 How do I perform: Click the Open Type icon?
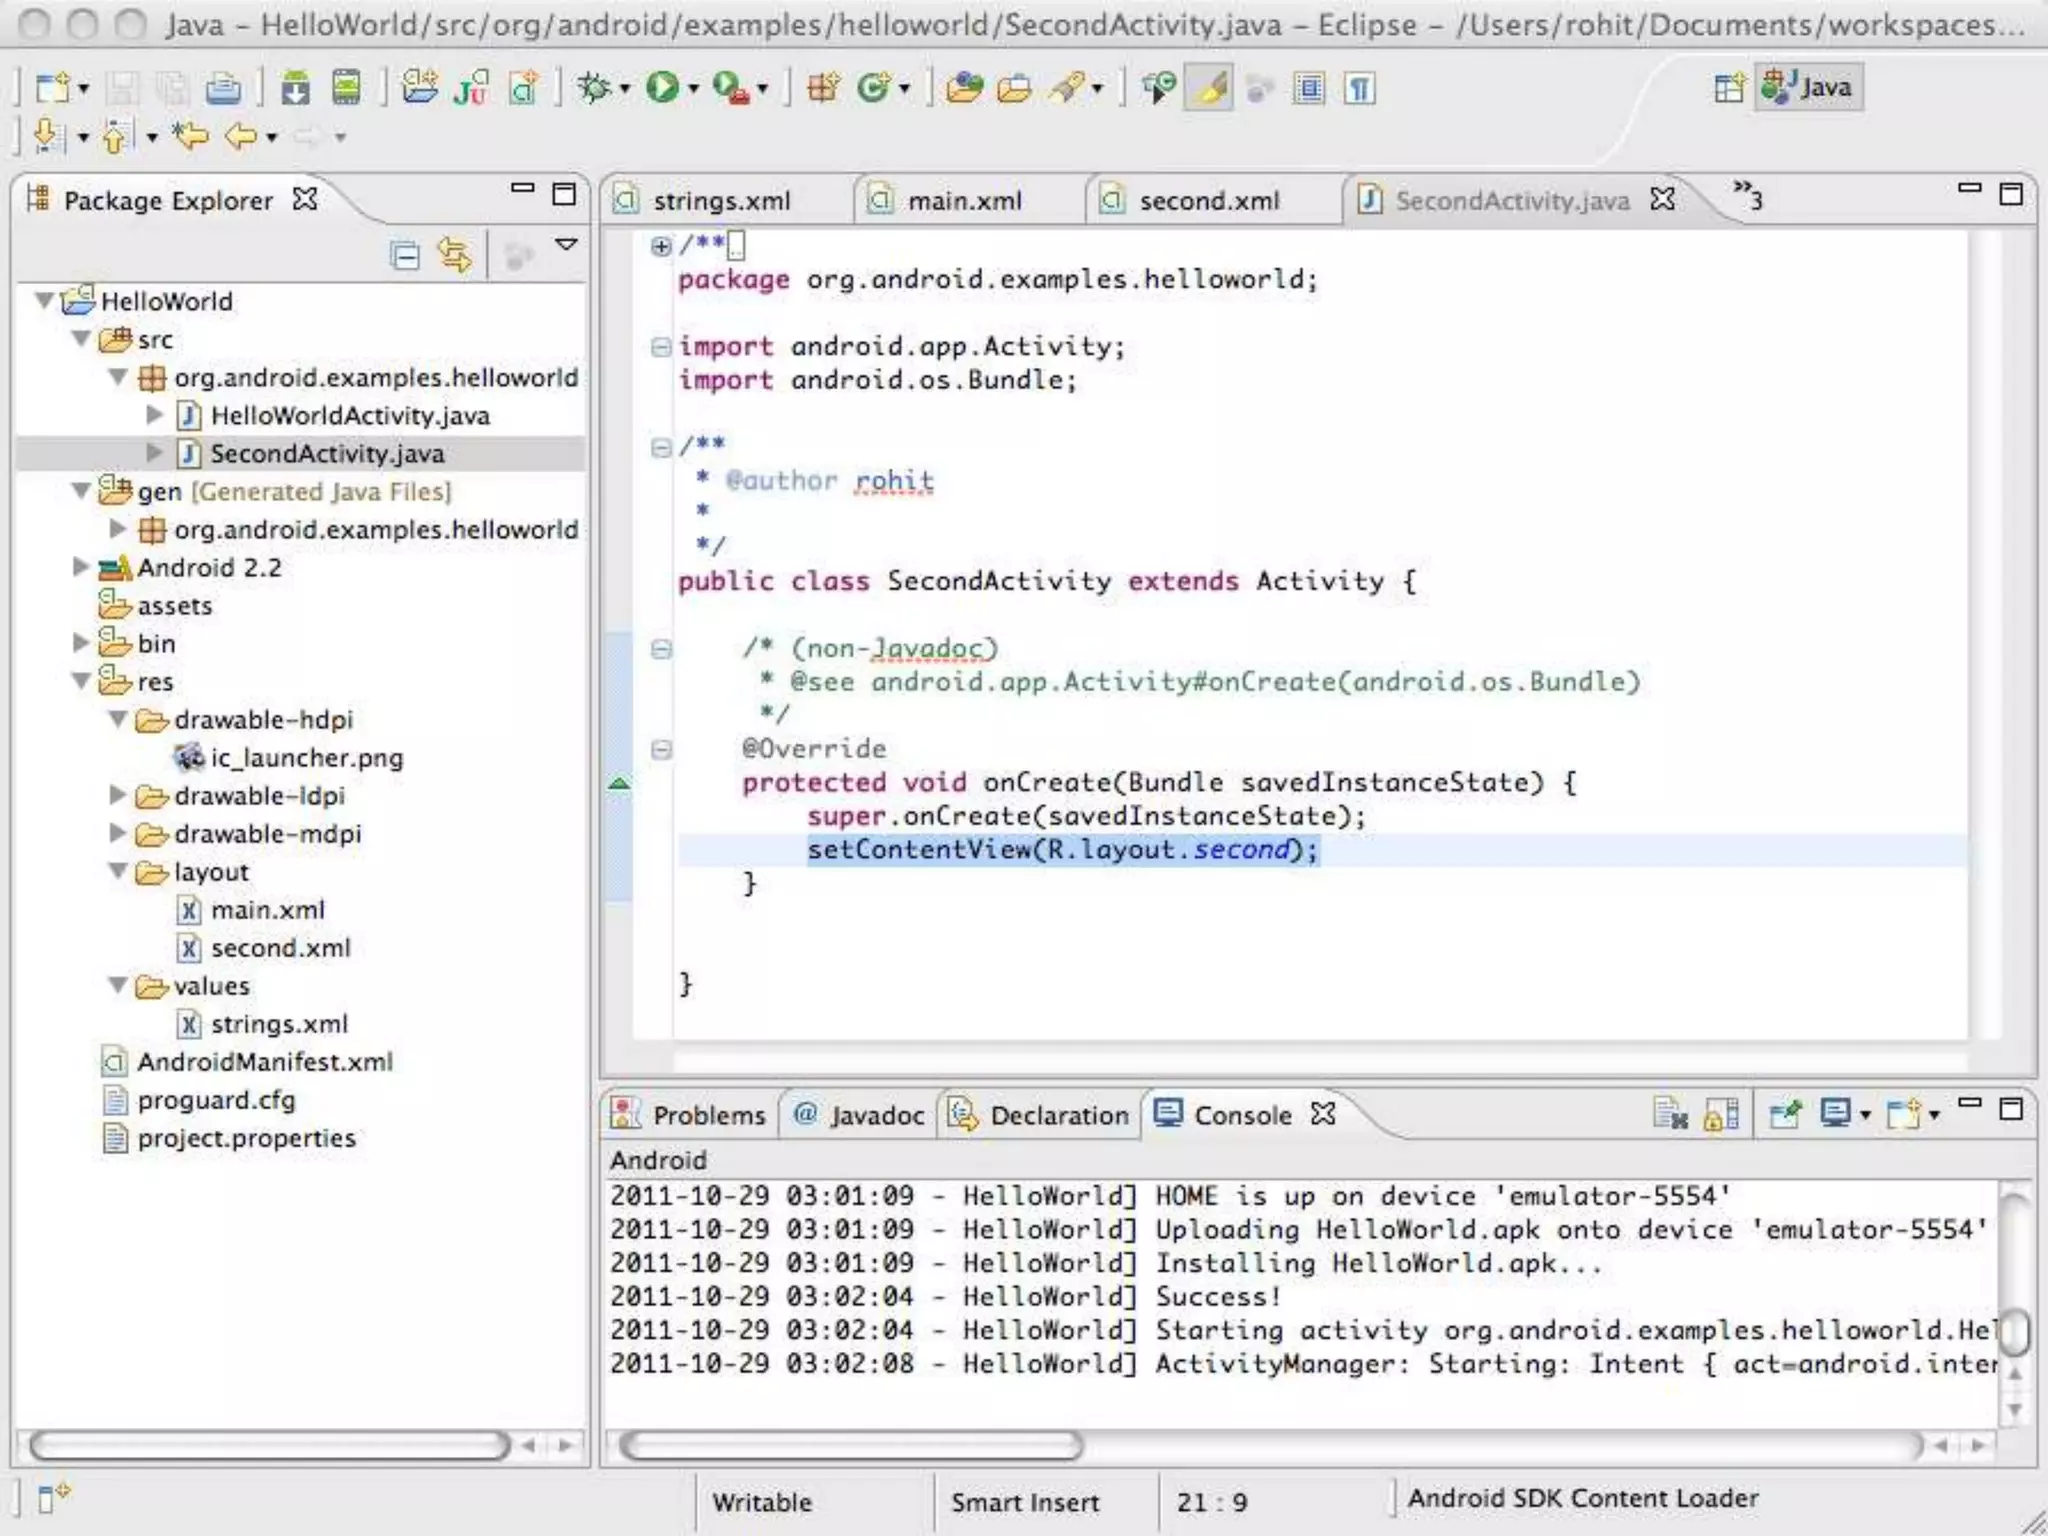pos(964,88)
